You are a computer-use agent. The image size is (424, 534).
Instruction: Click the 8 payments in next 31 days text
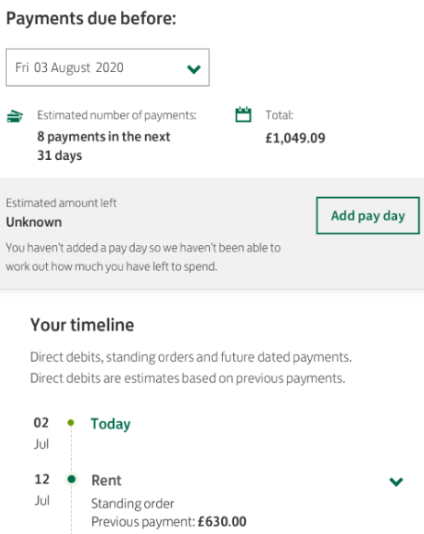tap(104, 146)
